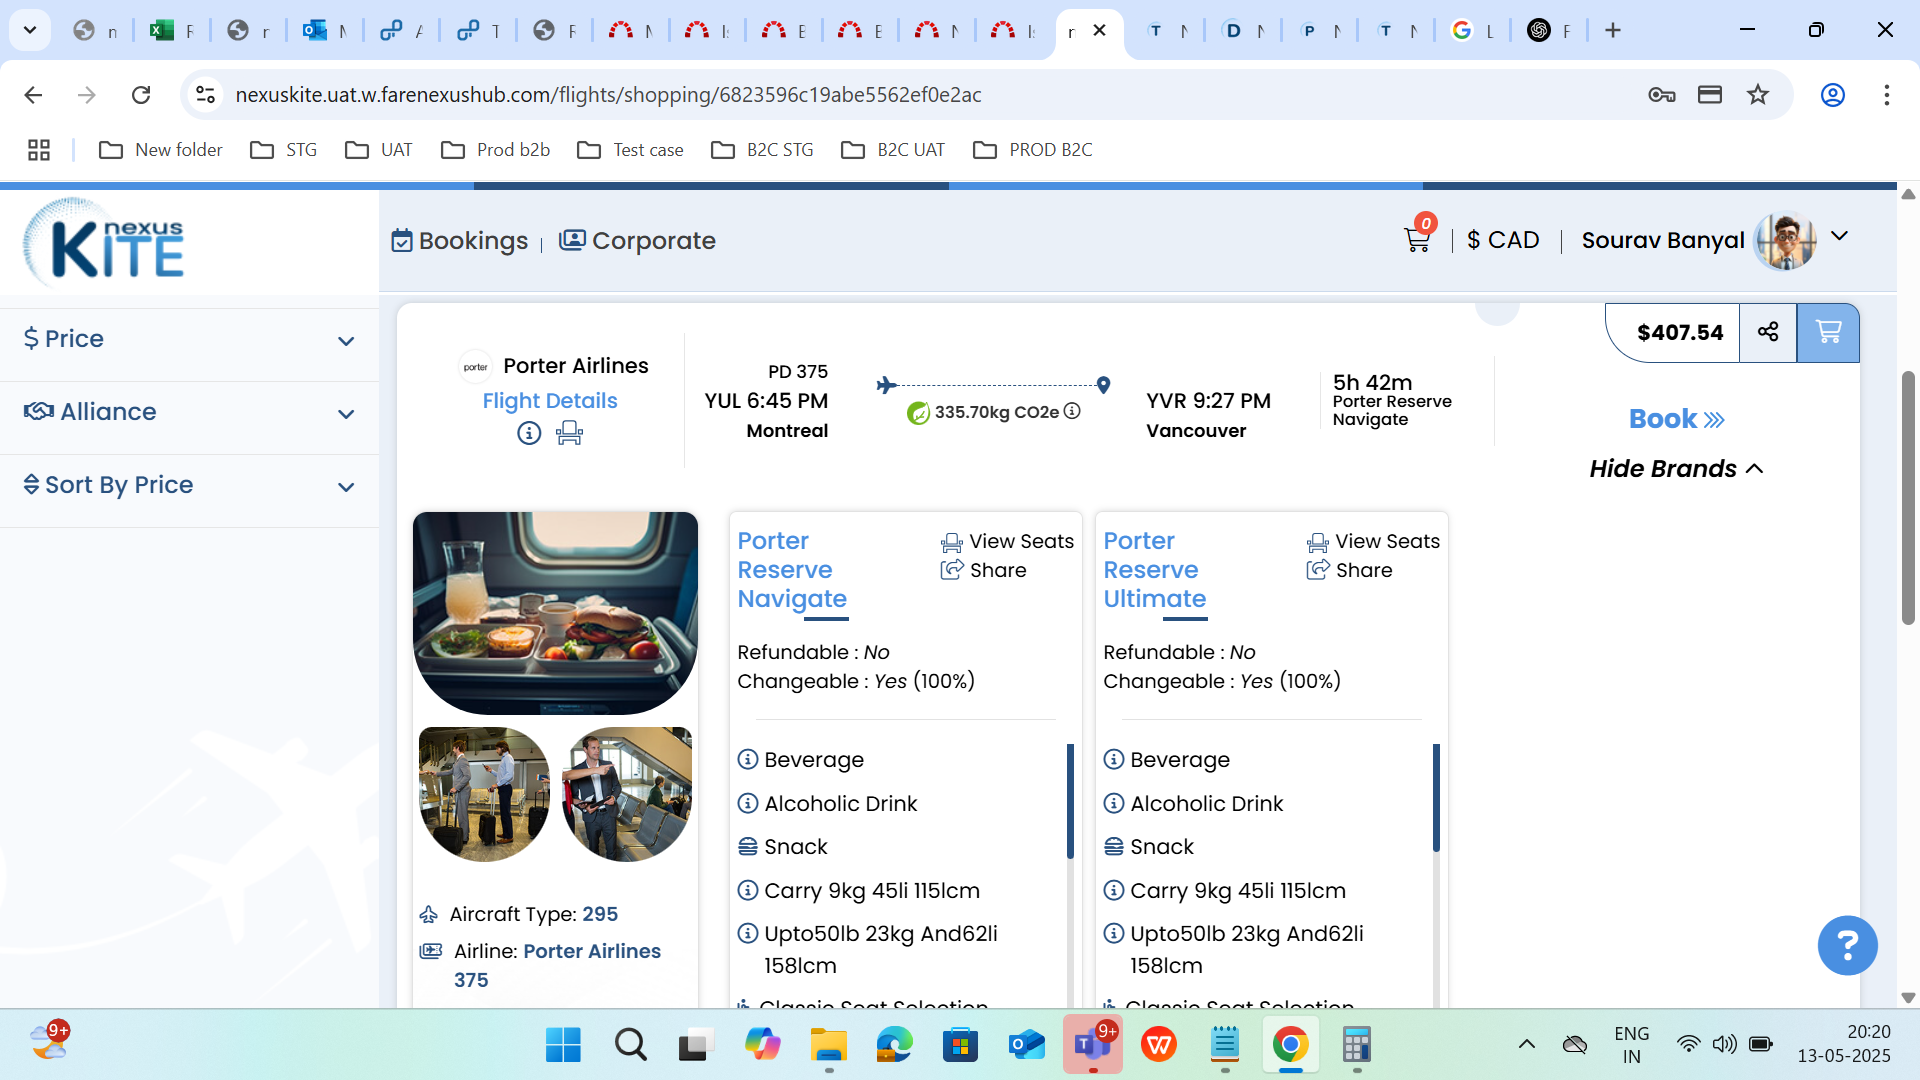Expand the Alliance filter
This screenshot has width=1920, height=1080.
(189, 412)
